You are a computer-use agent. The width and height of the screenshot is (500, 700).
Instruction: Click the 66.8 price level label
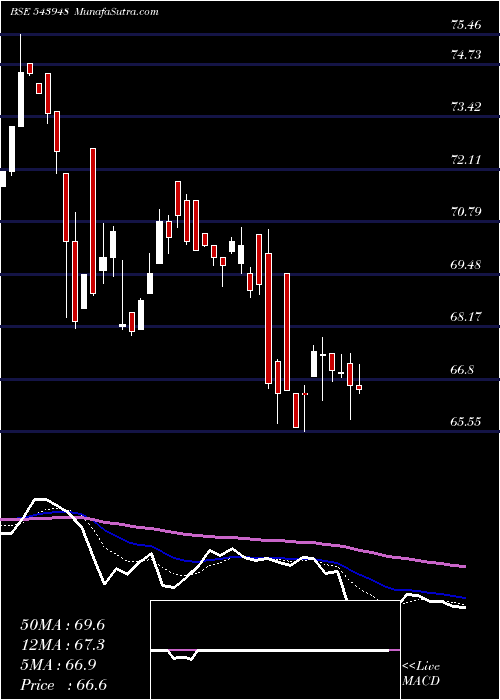pos(462,370)
